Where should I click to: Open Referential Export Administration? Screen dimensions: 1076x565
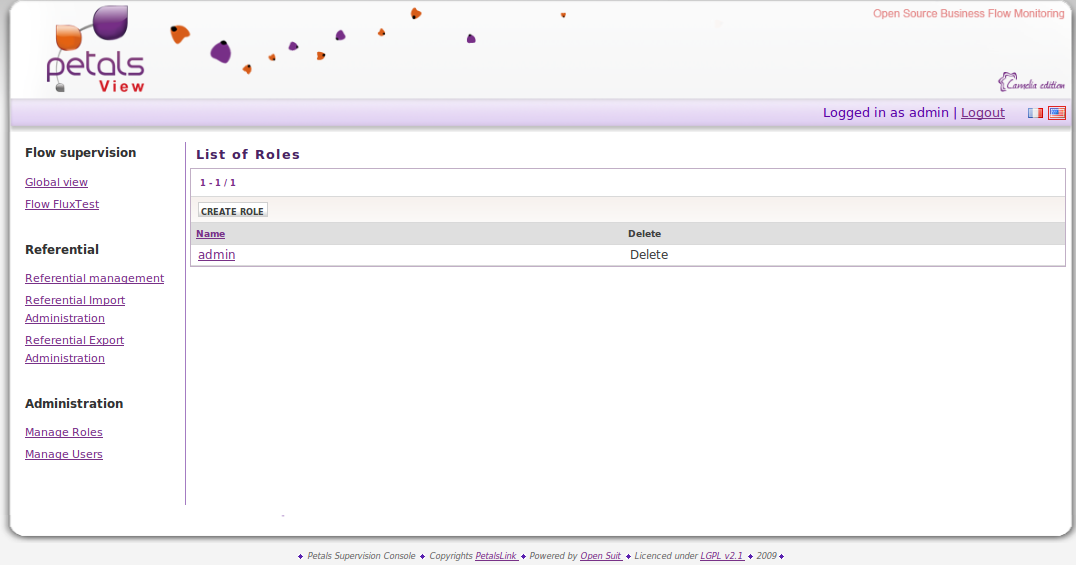pos(74,340)
